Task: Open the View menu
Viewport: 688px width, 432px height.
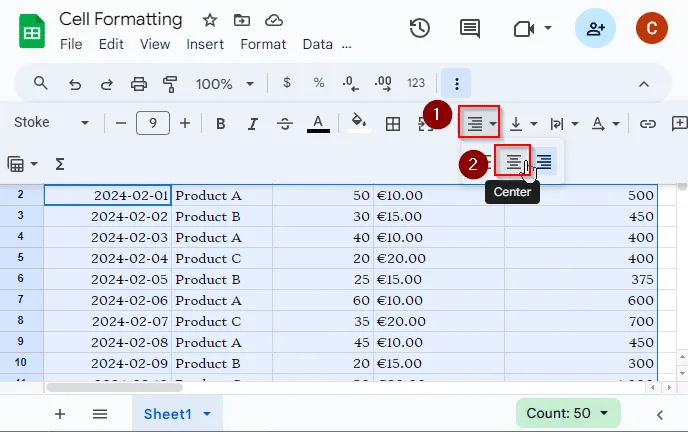Action: tap(155, 44)
